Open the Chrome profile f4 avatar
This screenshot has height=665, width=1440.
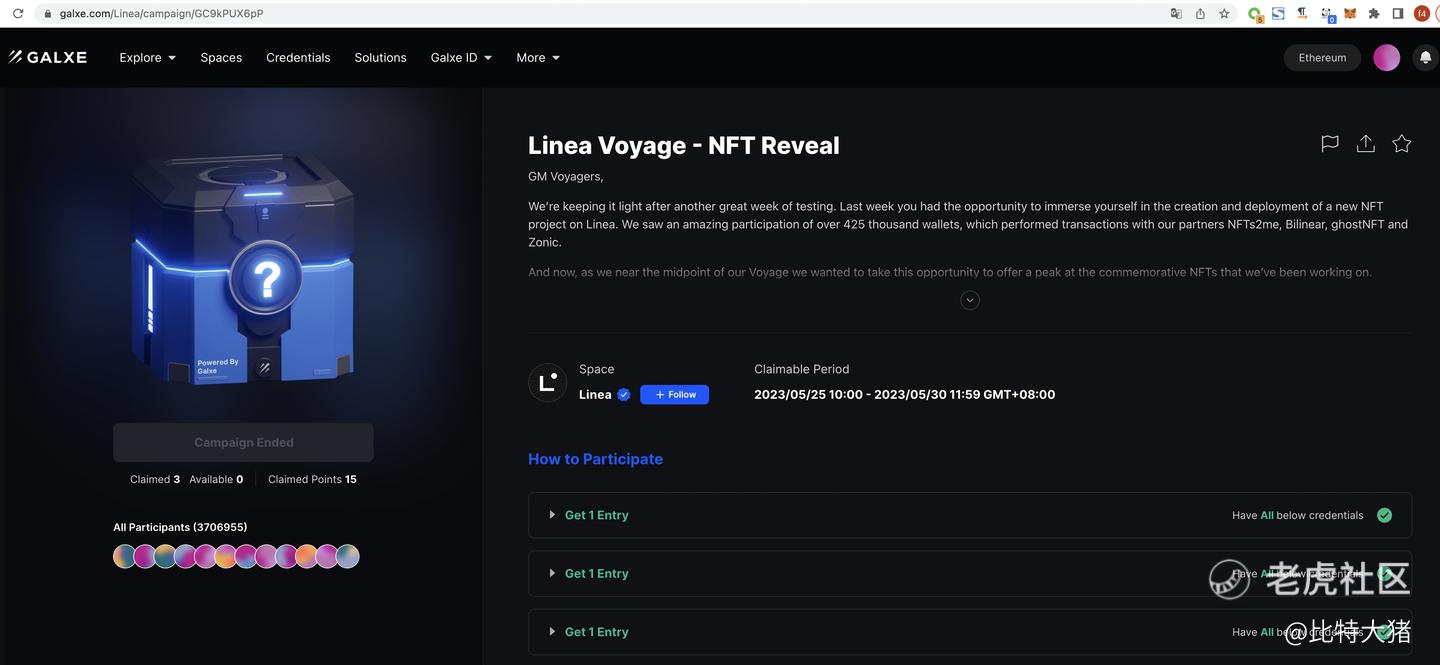pos(1422,14)
